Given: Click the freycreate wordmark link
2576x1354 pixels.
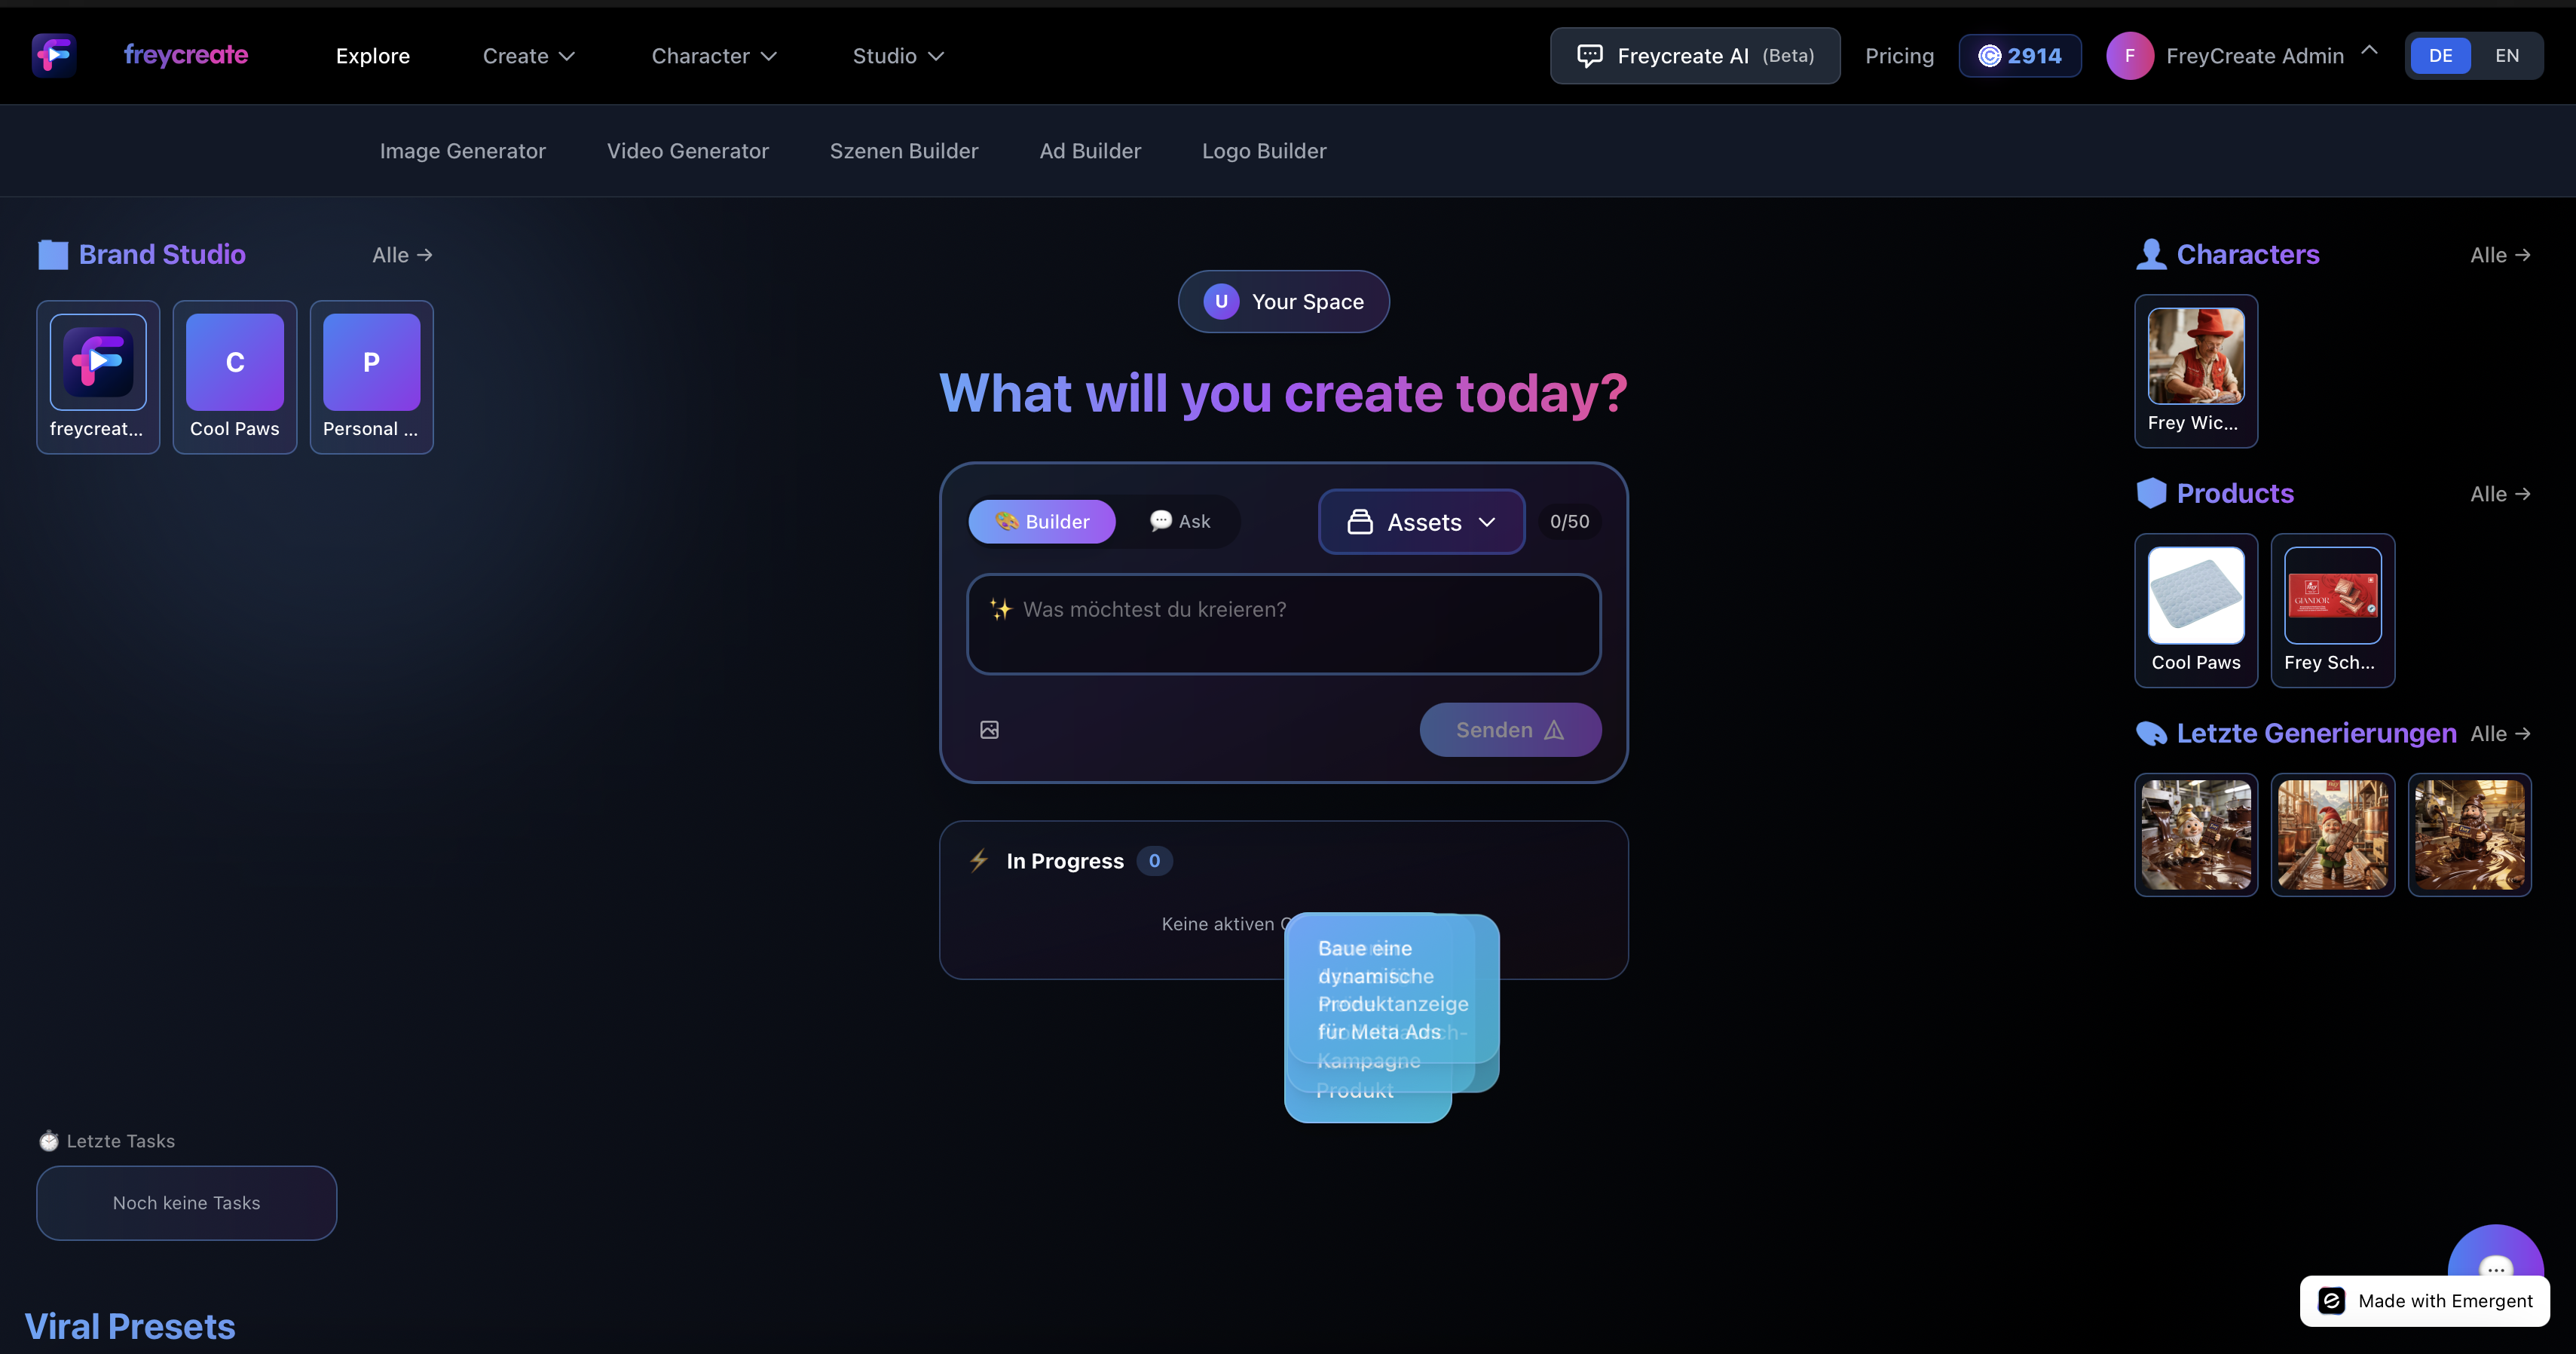Looking at the screenshot, I should tap(186, 55).
